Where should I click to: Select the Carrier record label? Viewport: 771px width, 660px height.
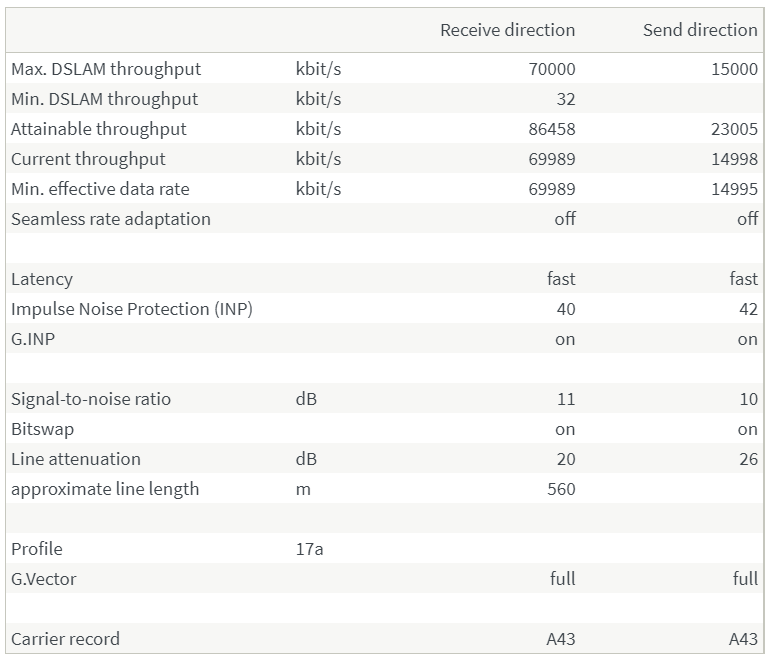point(65,639)
